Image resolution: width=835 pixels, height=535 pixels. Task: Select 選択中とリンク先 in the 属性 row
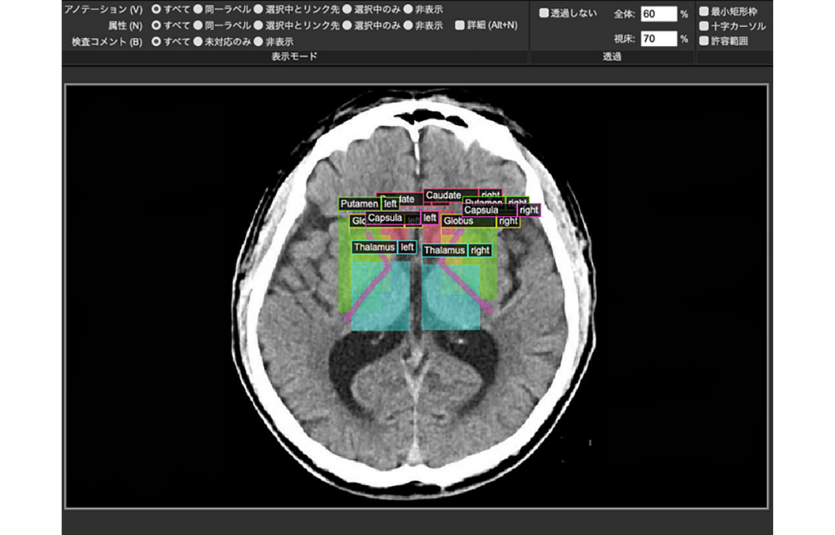[258, 25]
